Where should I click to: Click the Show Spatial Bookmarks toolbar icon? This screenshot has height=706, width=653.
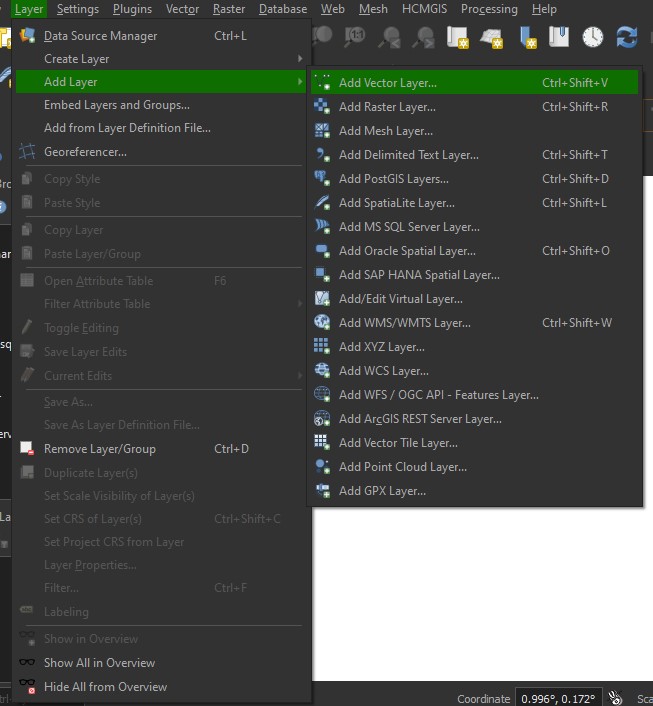click(559, 37)
